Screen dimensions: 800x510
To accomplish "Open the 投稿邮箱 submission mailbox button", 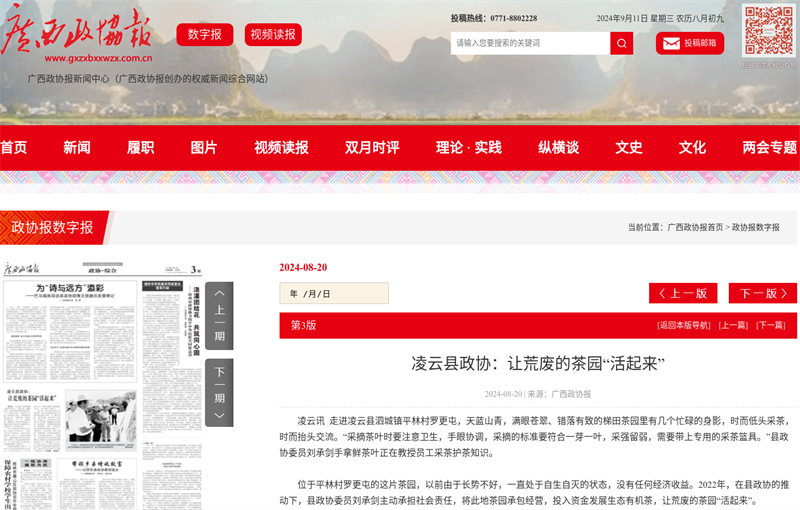I will pyautogui.click(x=690, y=43).
